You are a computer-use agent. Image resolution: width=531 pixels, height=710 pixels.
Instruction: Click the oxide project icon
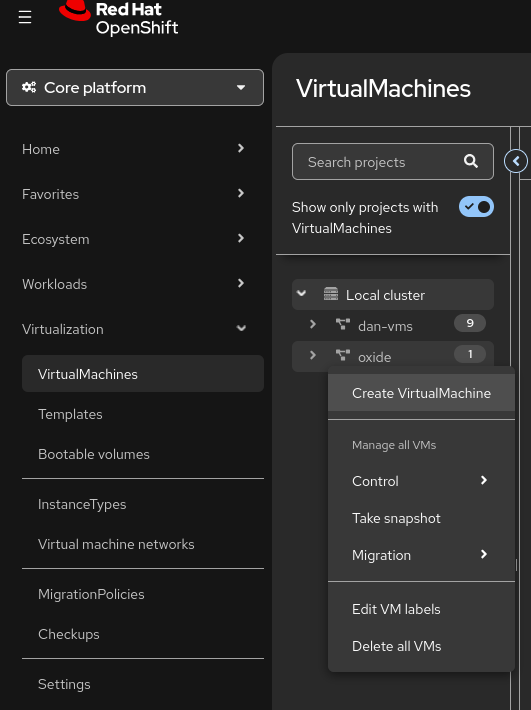pyautogui.click(x=343, y=355)
